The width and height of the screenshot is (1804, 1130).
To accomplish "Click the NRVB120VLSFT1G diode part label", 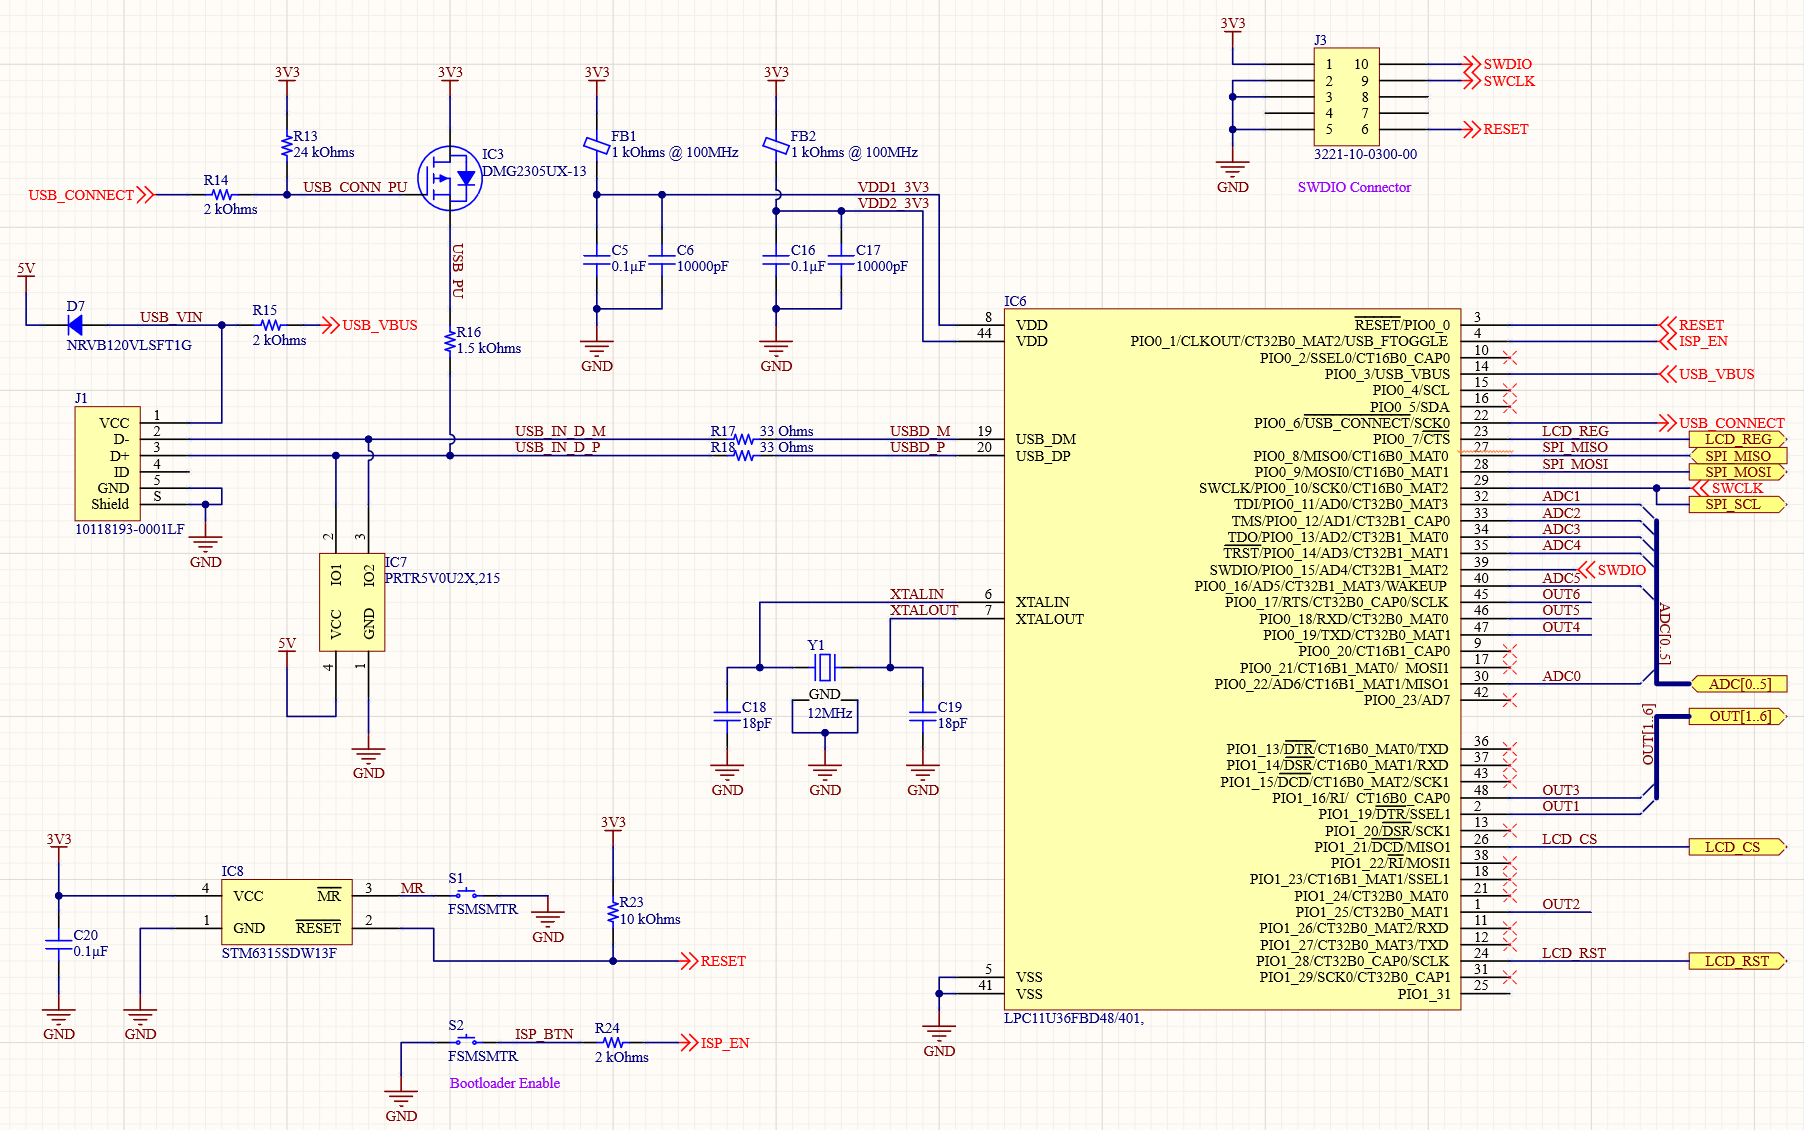I will (x=129, y=345).
